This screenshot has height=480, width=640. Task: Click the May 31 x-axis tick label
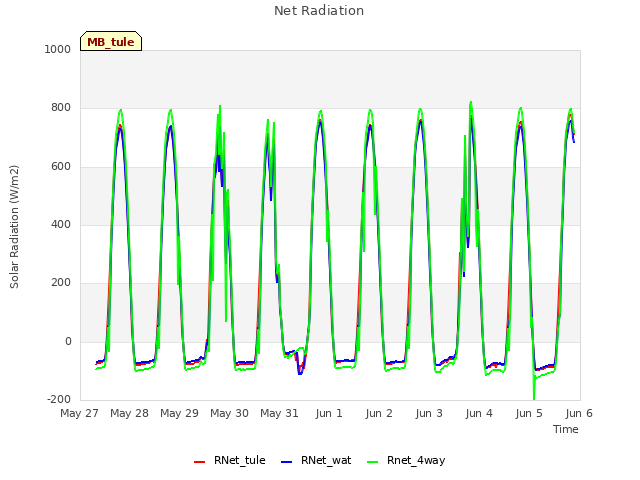(x=280, y=413)
